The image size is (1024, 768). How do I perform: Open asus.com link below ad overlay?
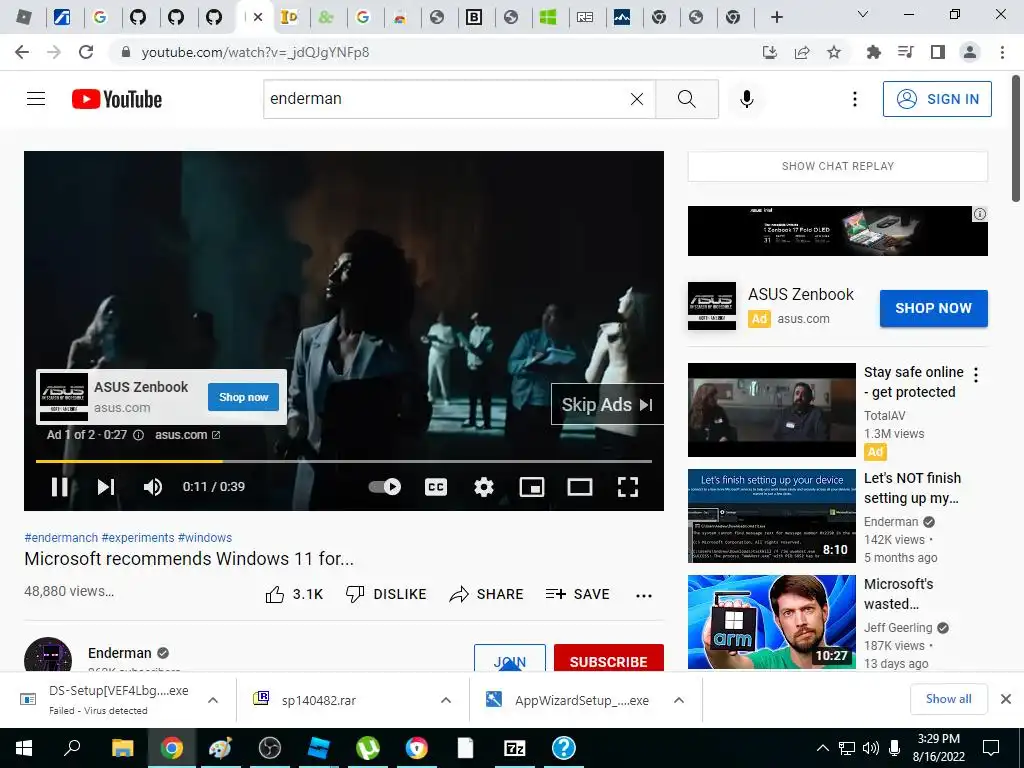(187, 435)
